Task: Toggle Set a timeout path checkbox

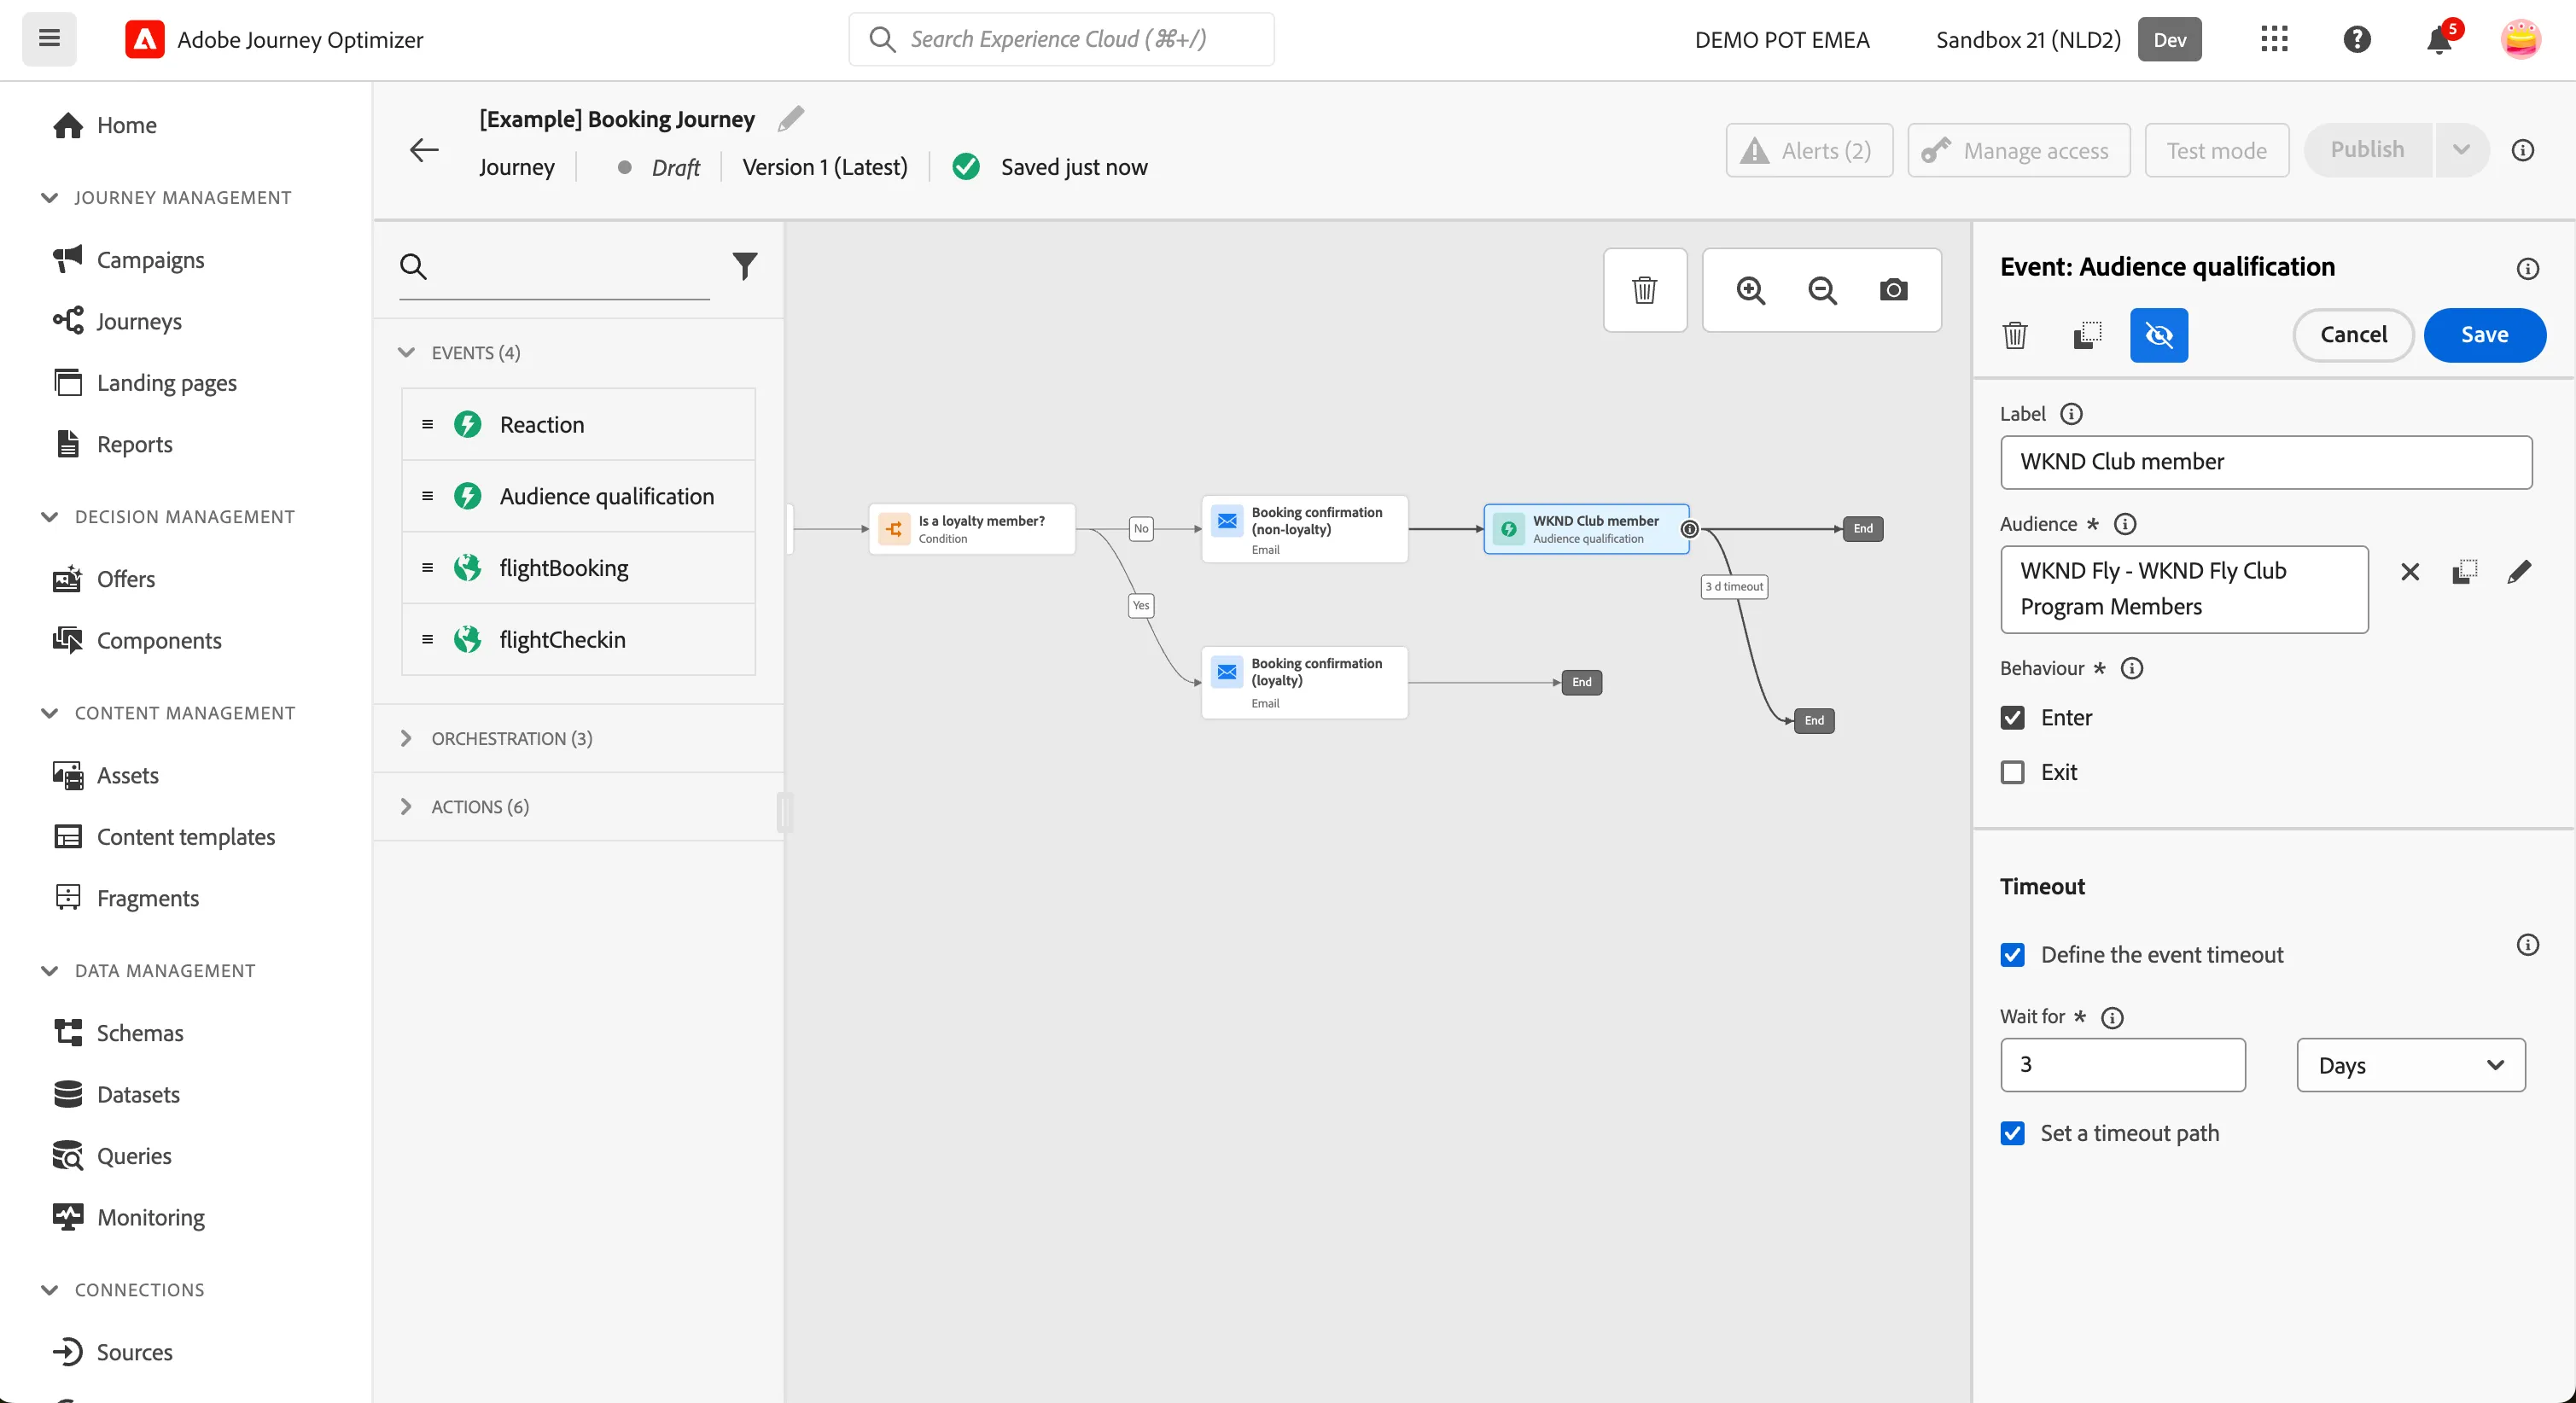Action: point(2013,1133)
